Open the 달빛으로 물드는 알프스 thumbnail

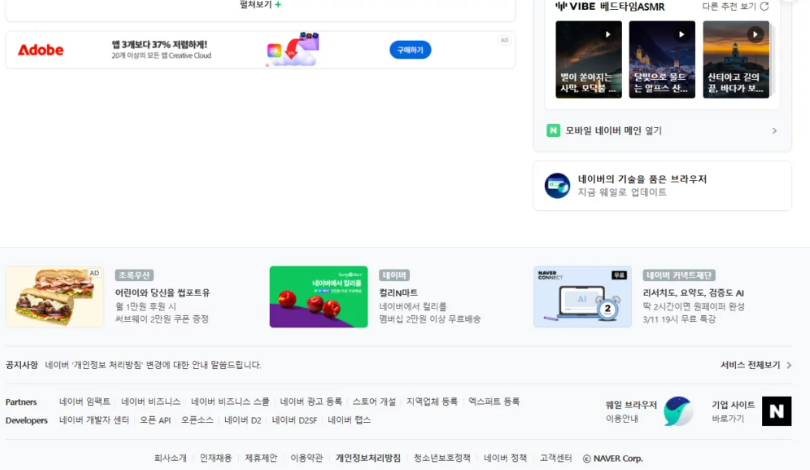662,59
